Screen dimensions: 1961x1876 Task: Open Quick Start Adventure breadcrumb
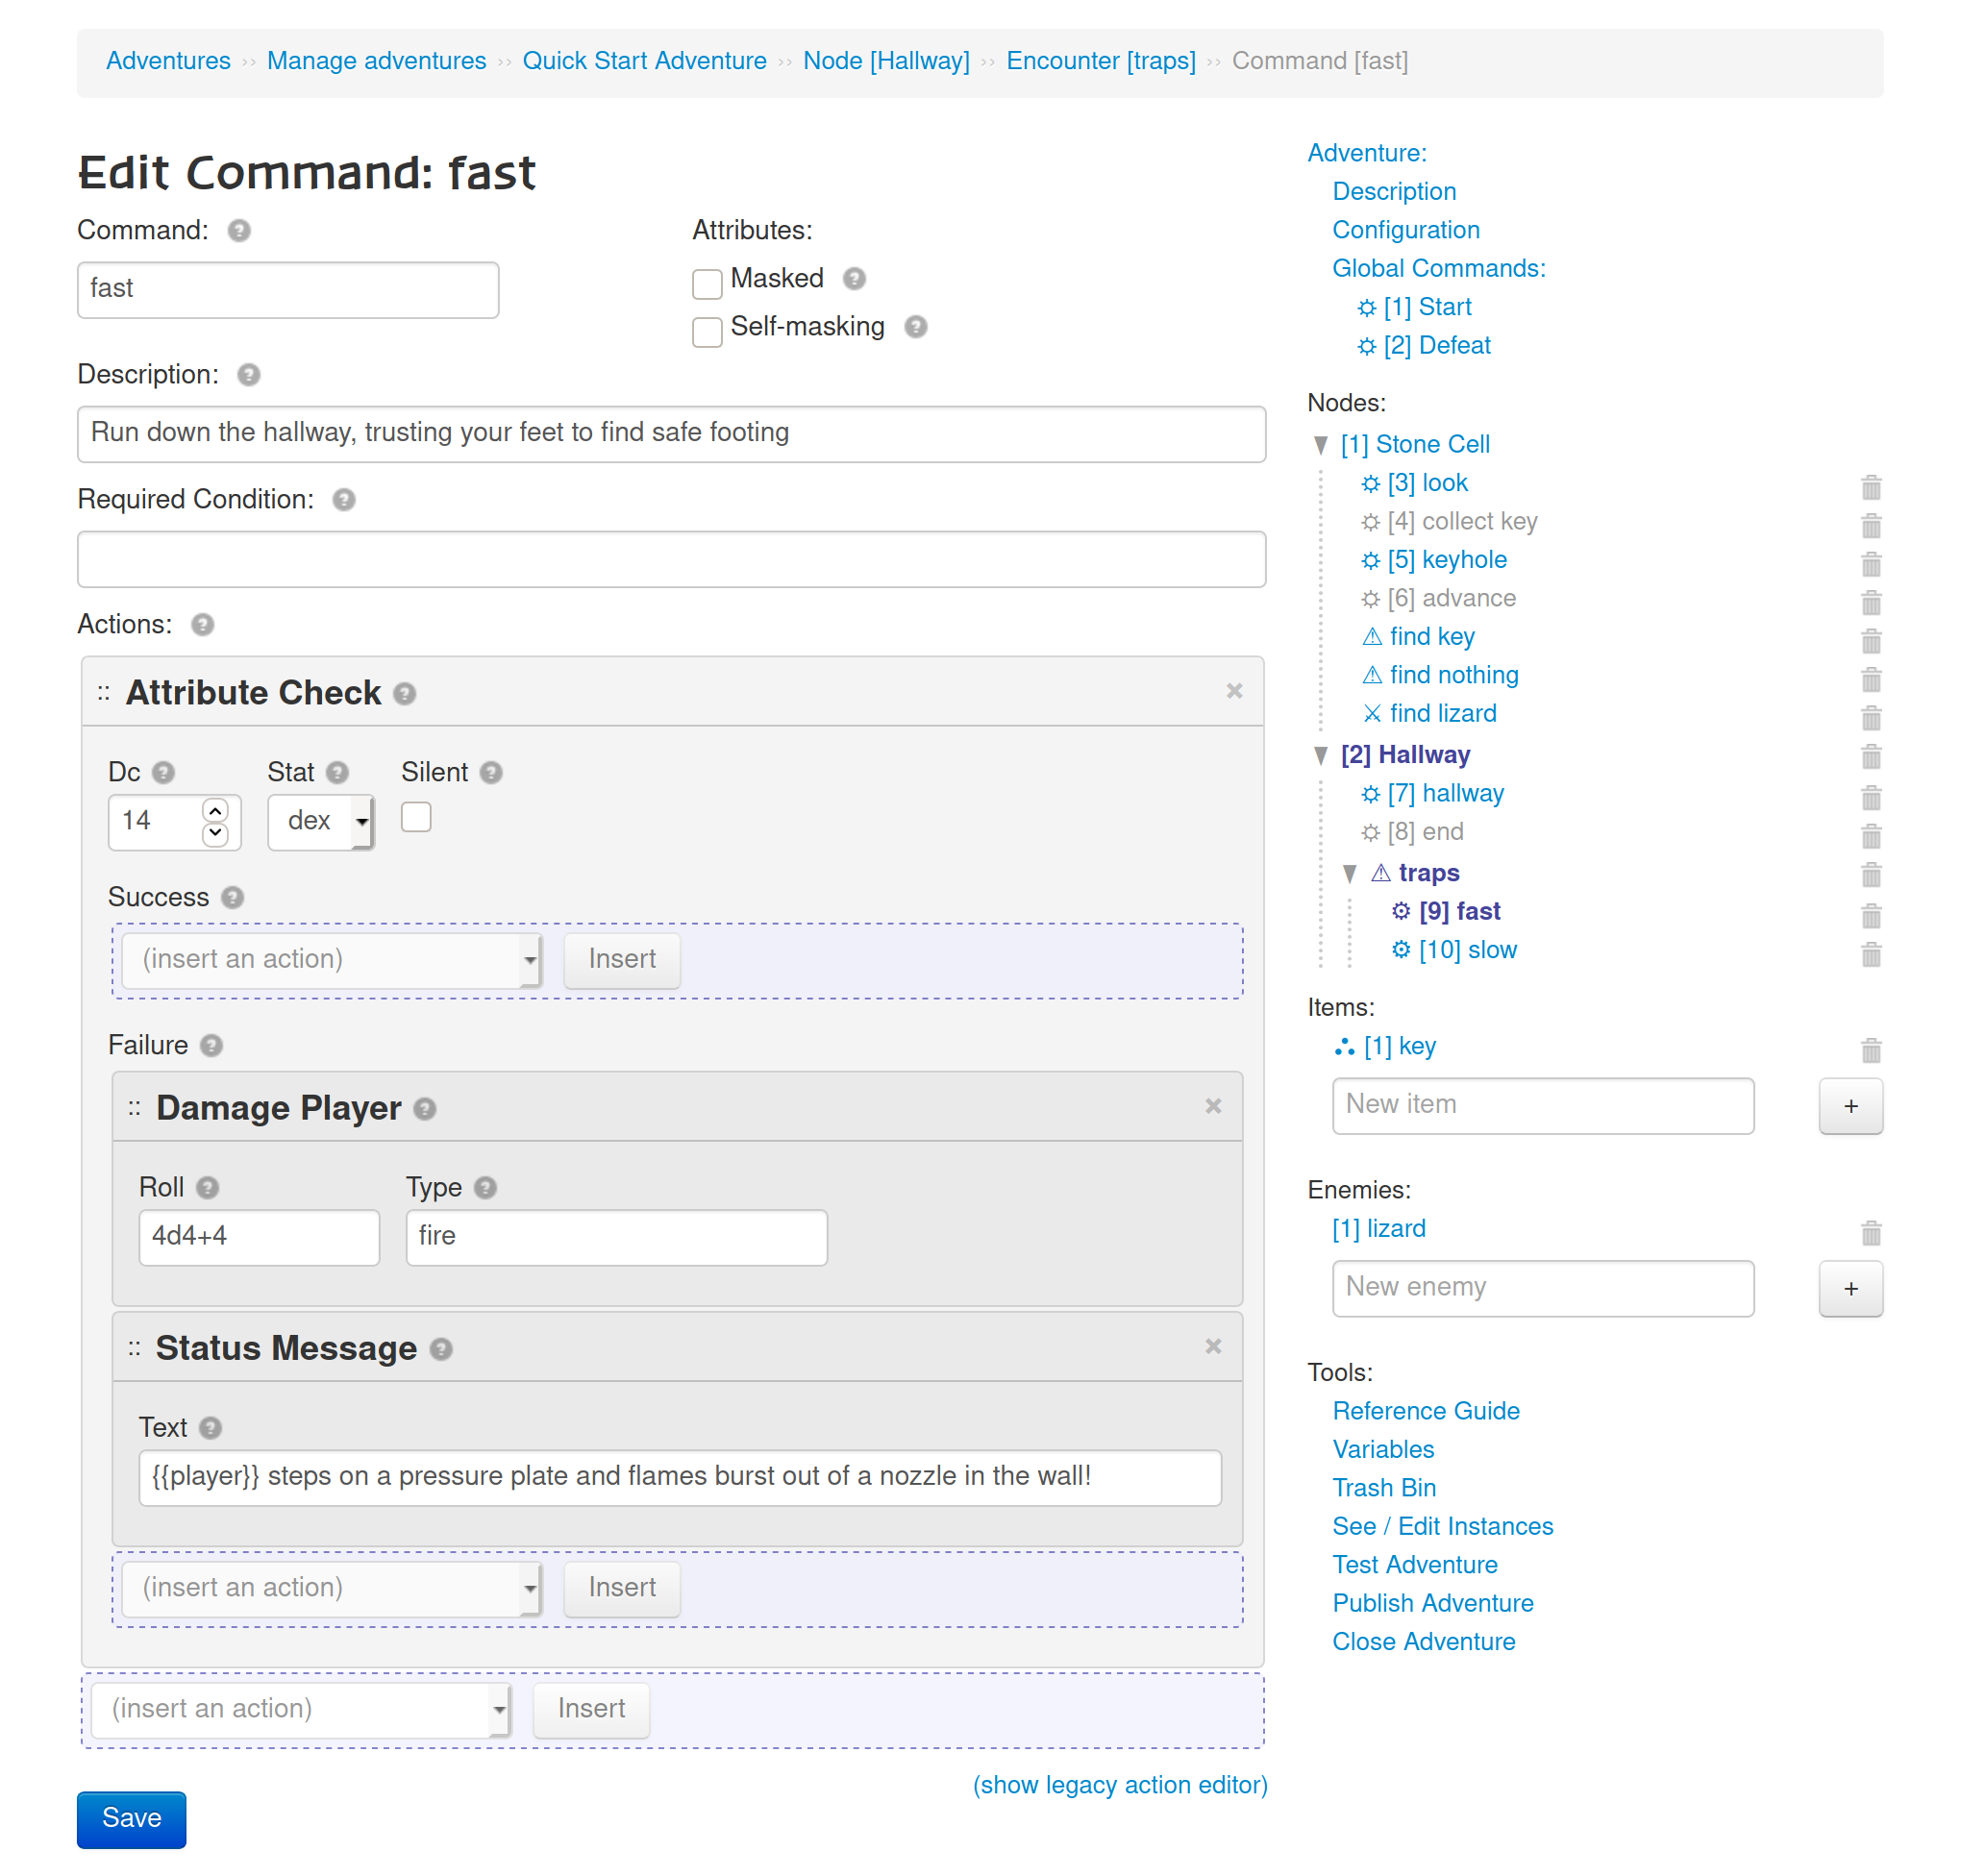(644, 61)
